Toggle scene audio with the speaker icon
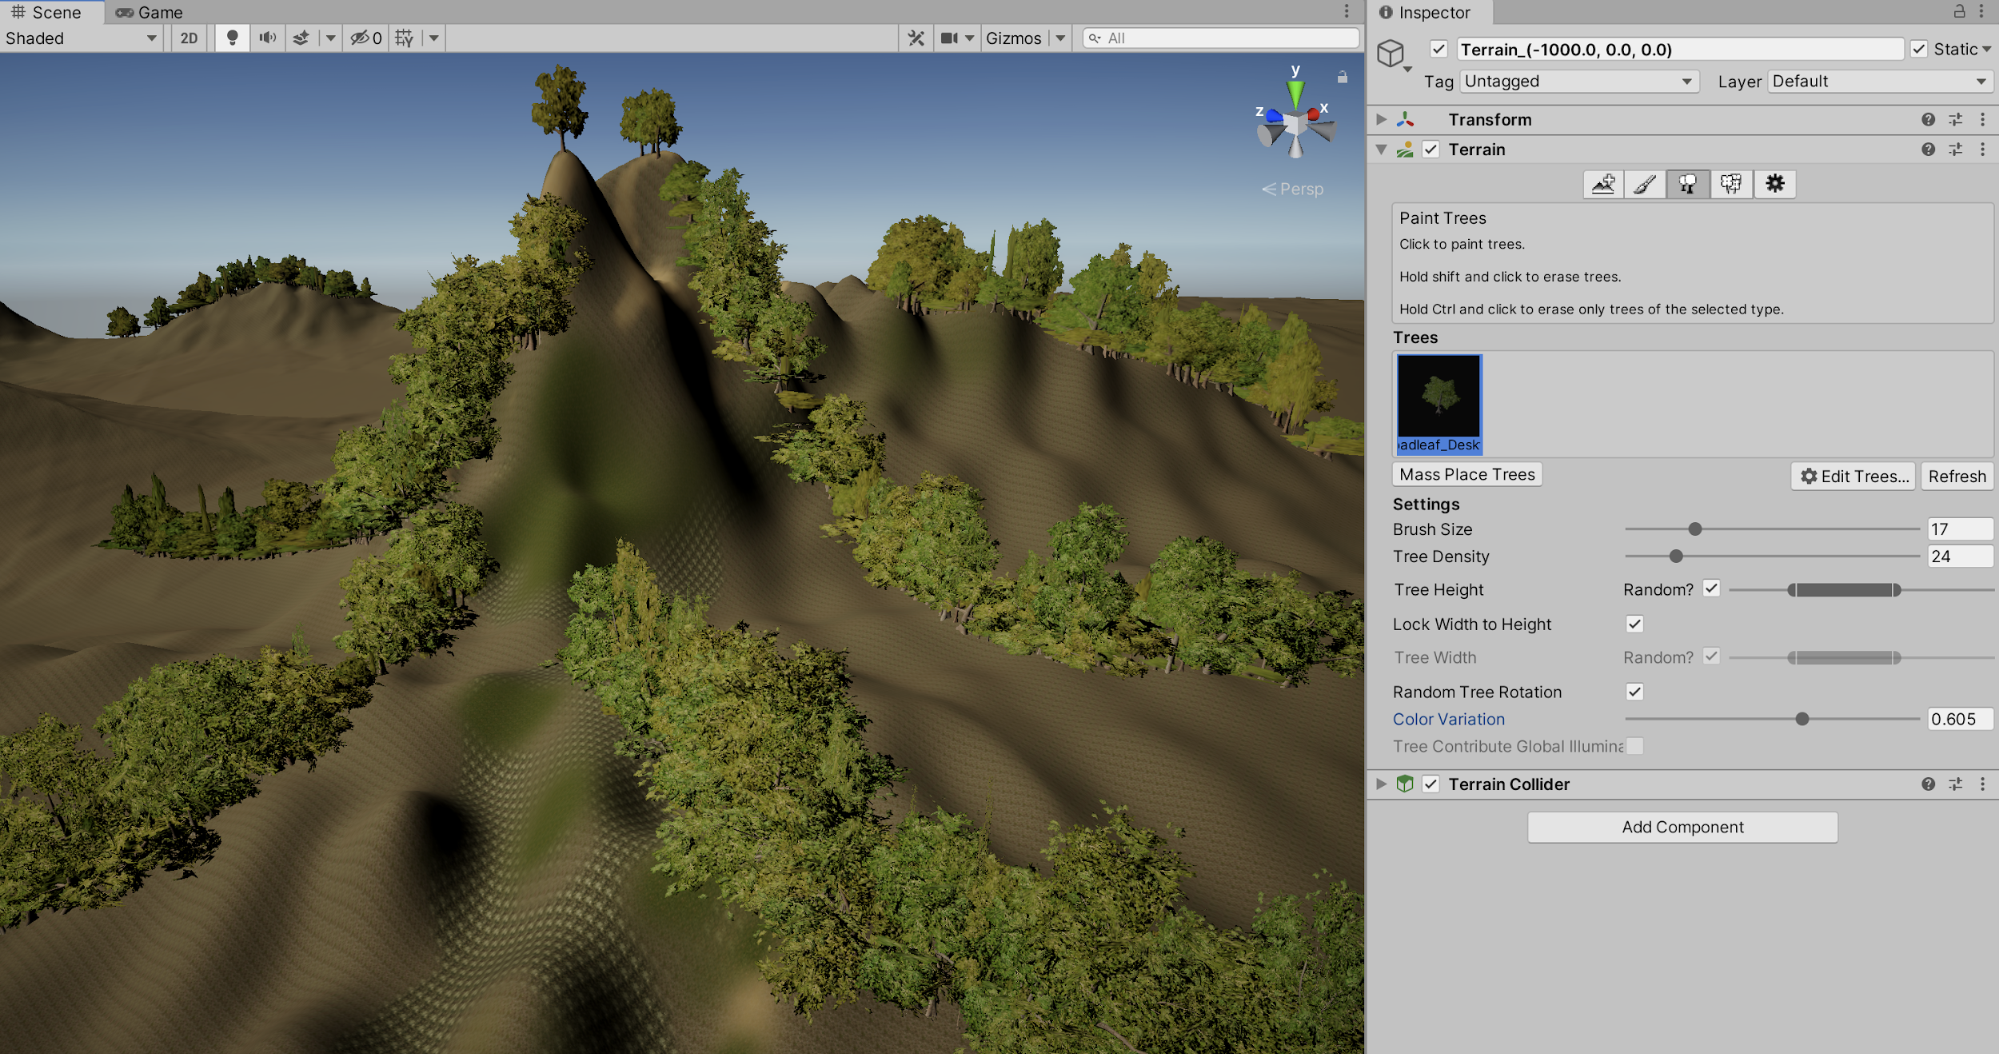The width and height of the screenshot is (1999, 1054). (x=267, y=38)
